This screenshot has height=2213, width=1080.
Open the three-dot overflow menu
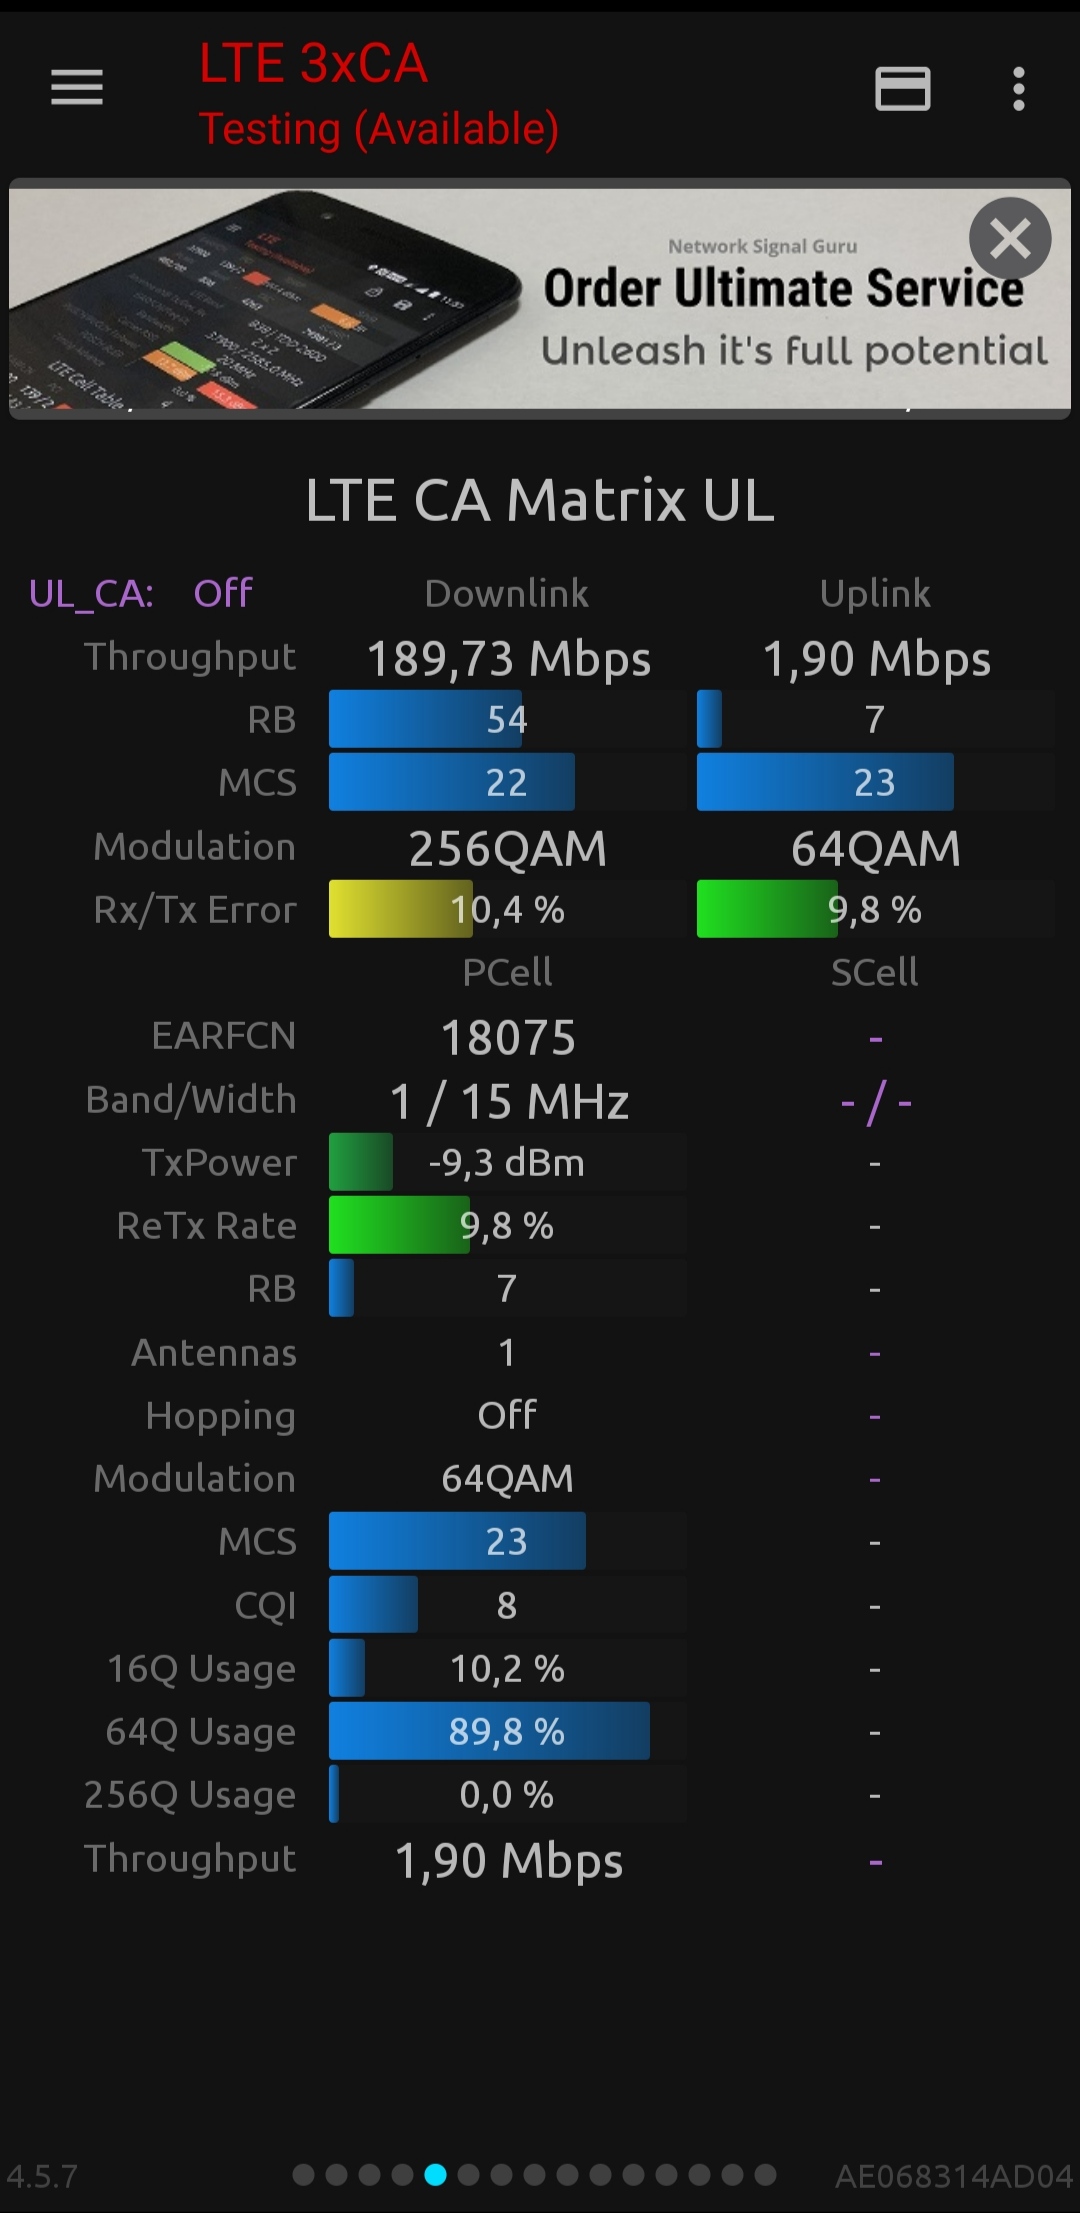[1018, 88]
